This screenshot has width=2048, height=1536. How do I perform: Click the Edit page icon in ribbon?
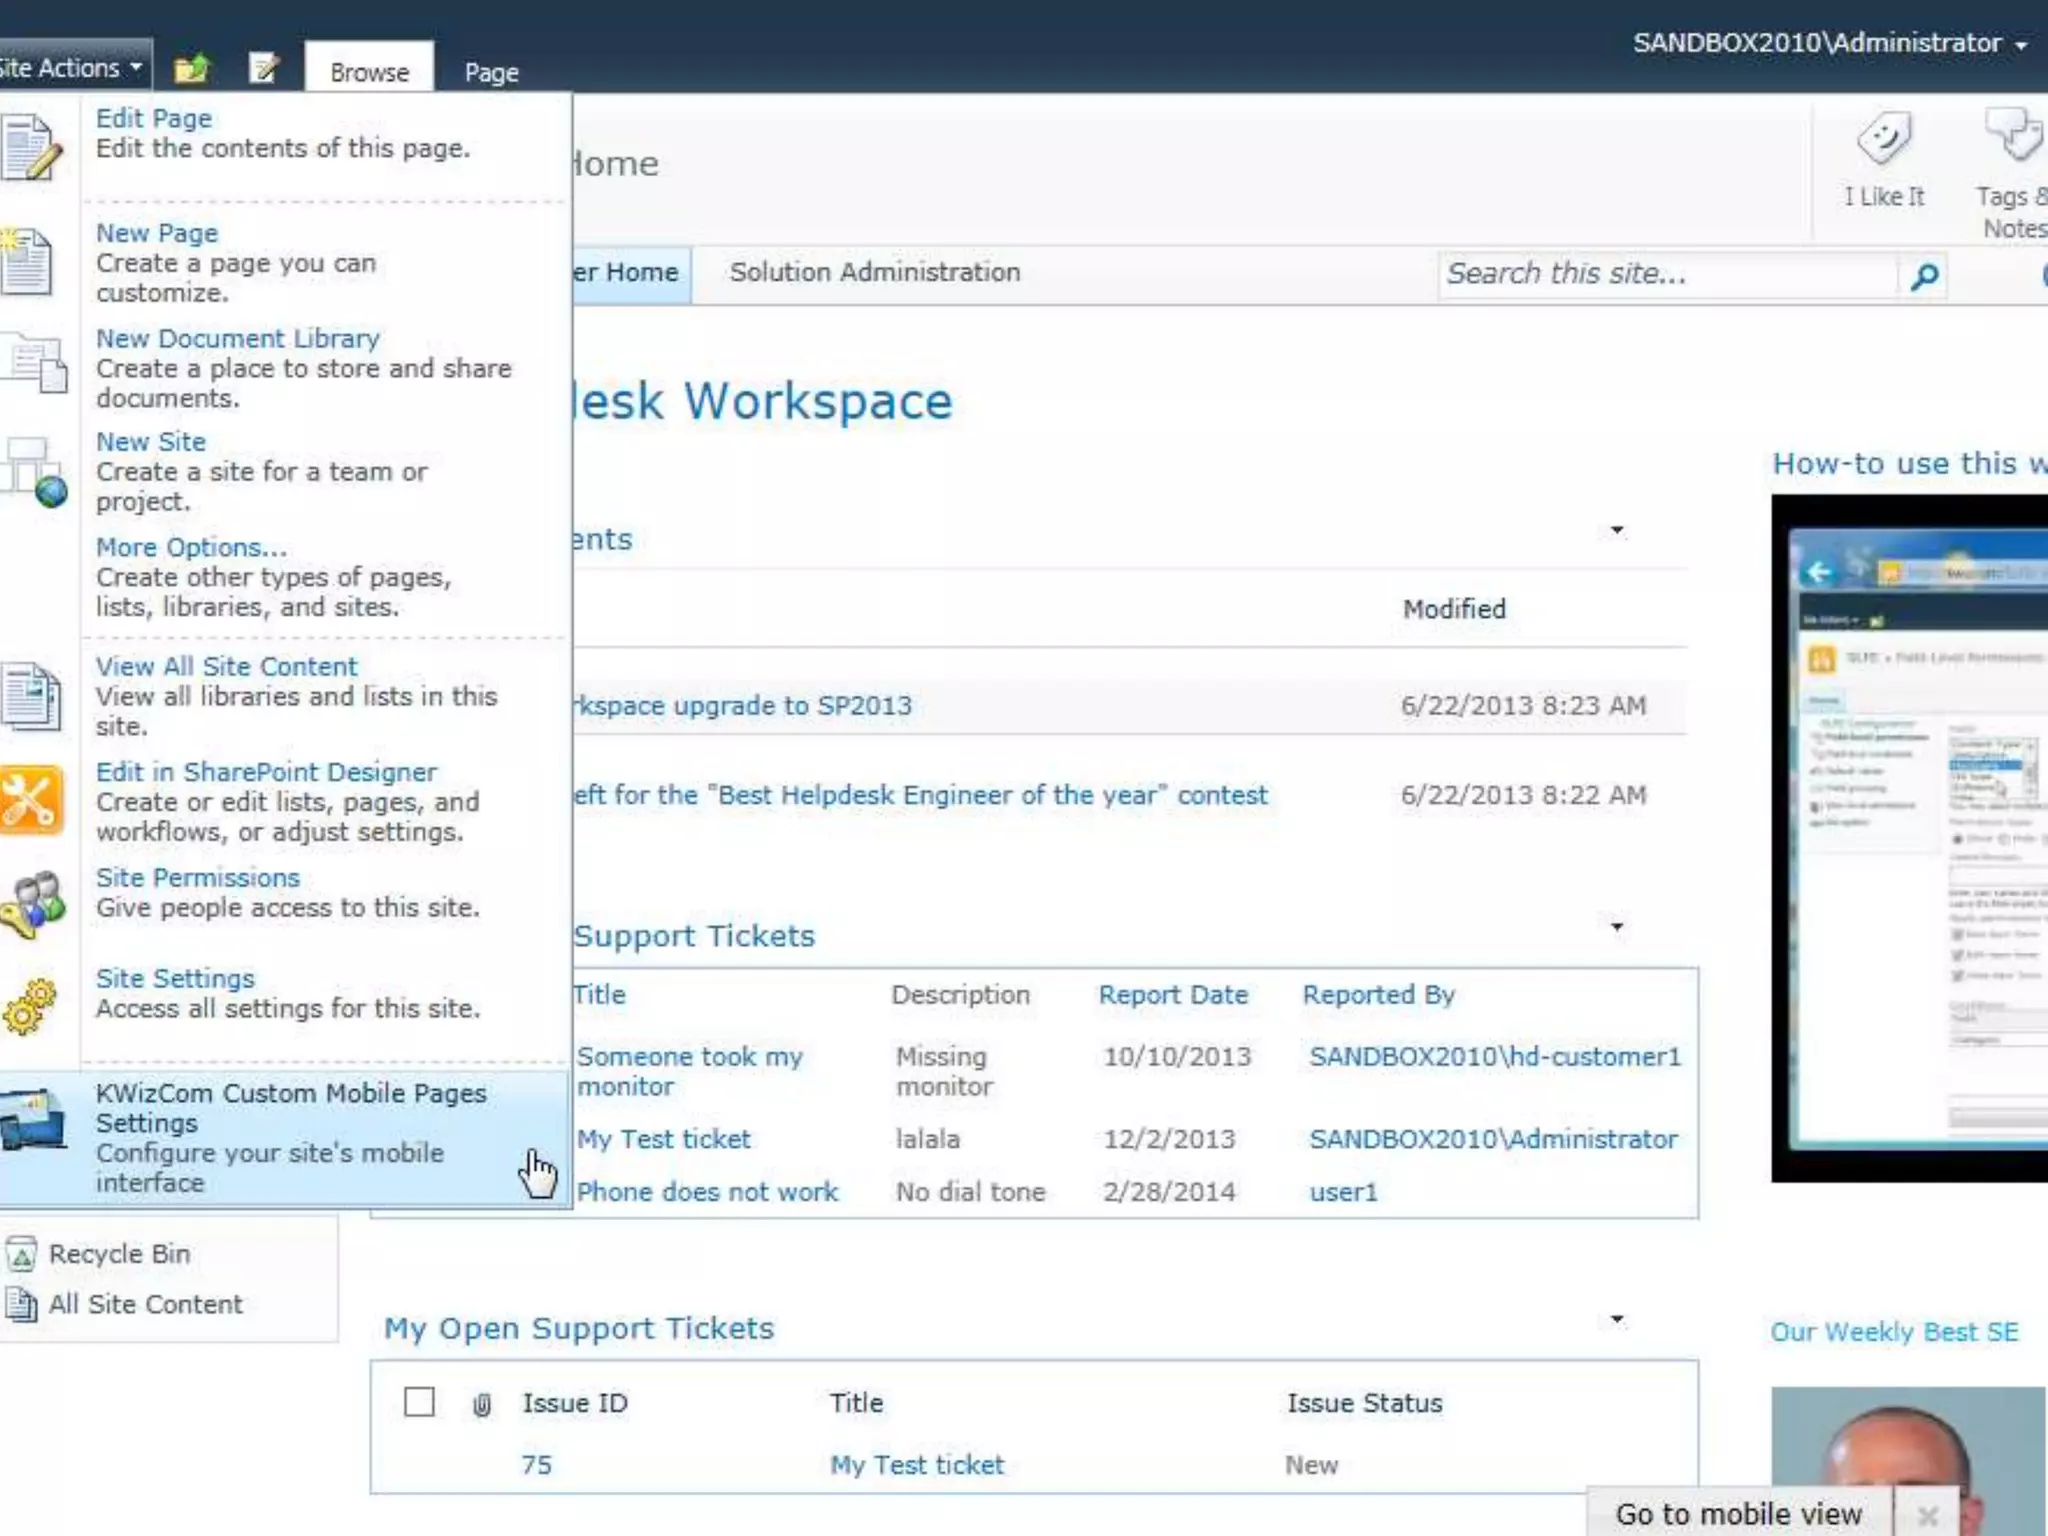click(x=264, y=68)
